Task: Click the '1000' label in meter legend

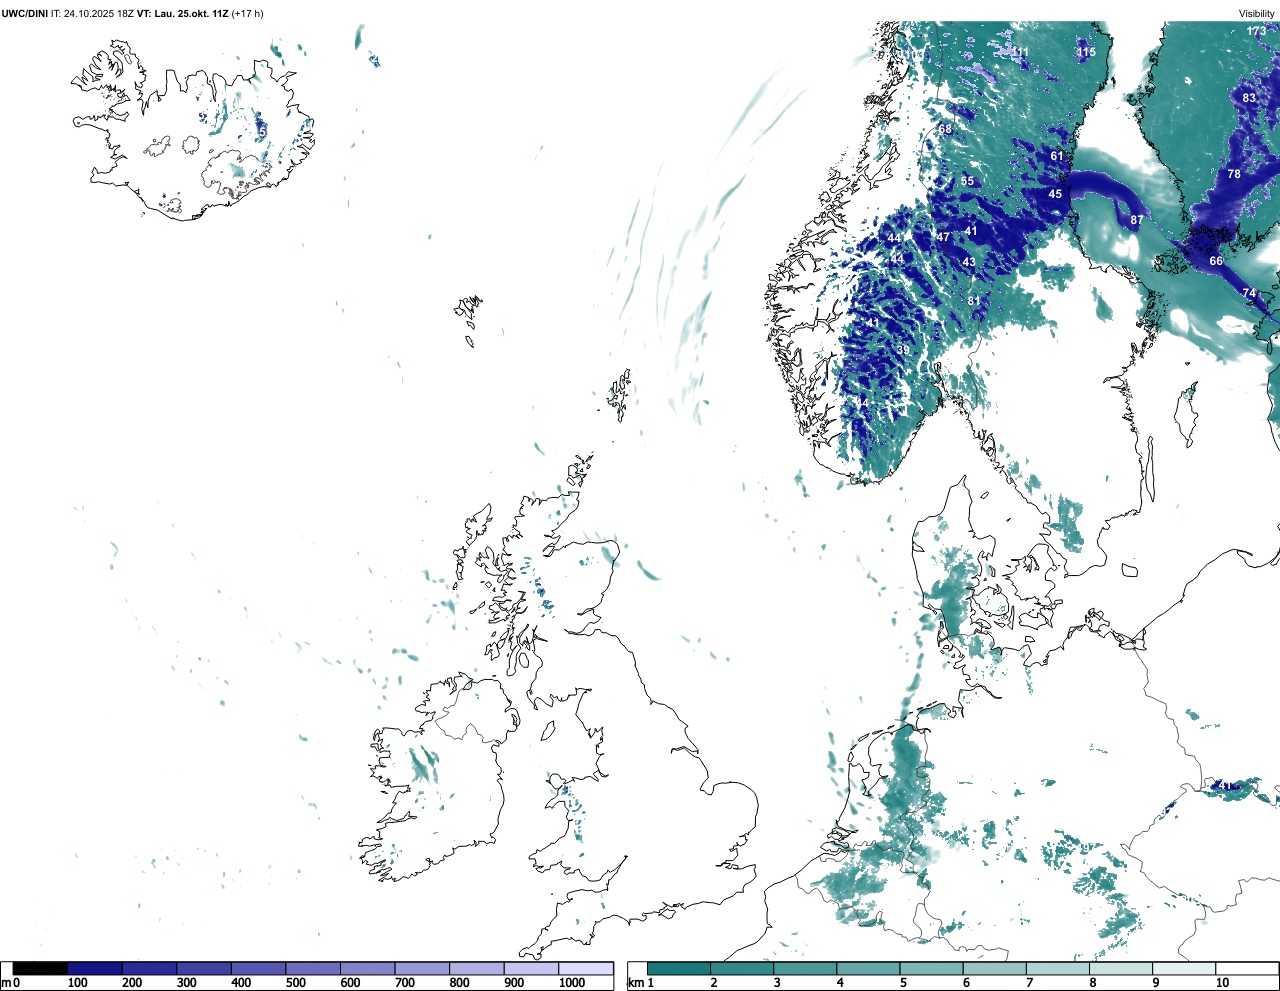Action: (x=572, y=983)
